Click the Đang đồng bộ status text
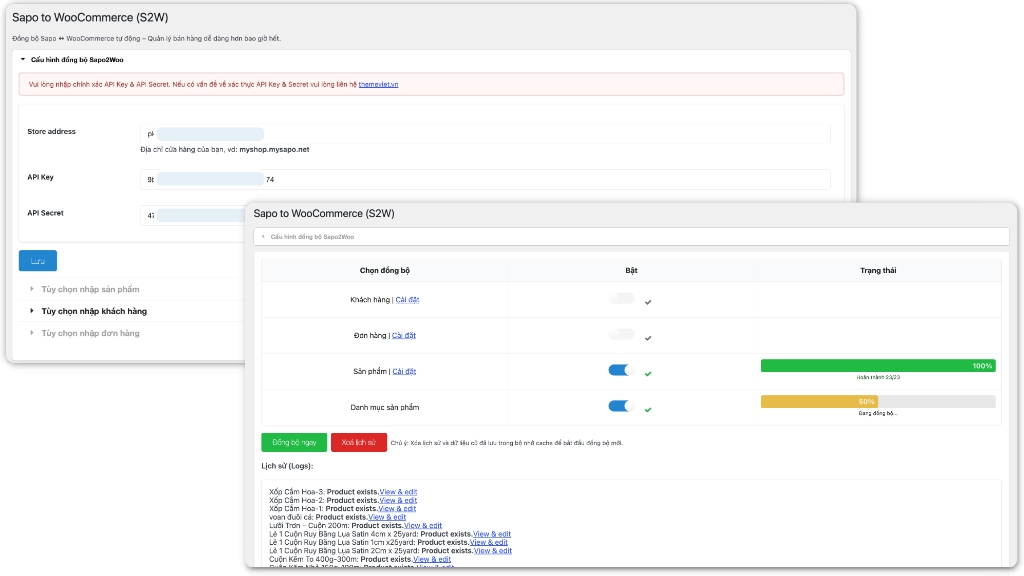Image resolution: width=1024 pixels, height=576 pixels. click(878, 413)
